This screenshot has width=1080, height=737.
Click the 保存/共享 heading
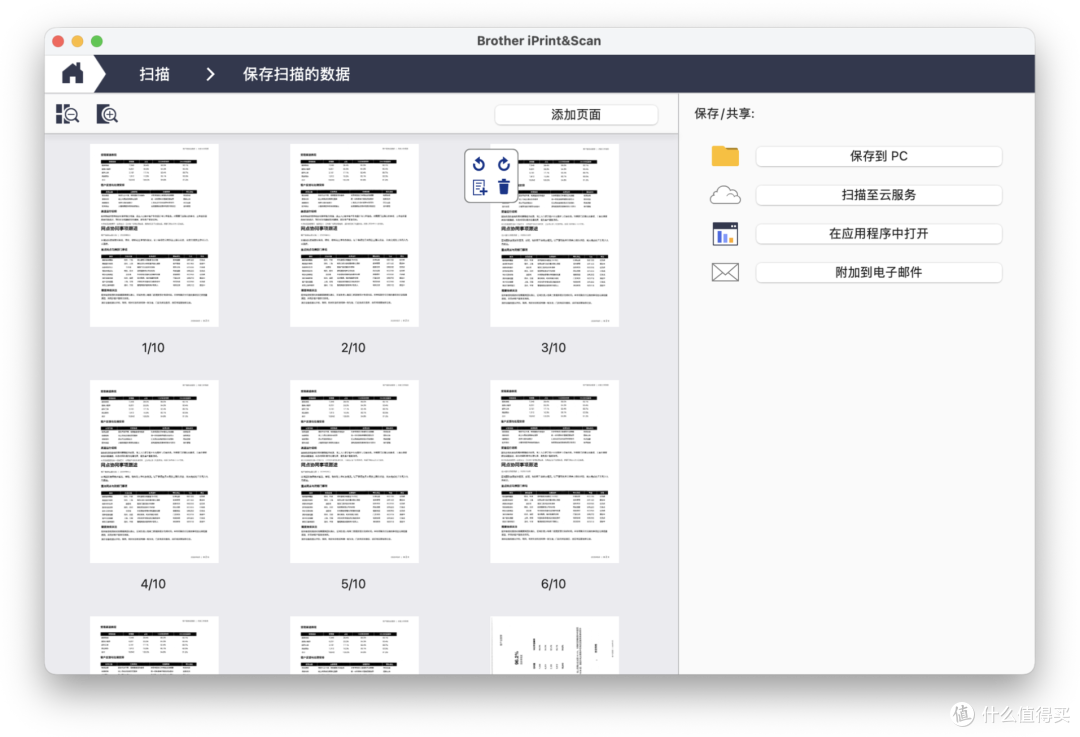point(724,114)
